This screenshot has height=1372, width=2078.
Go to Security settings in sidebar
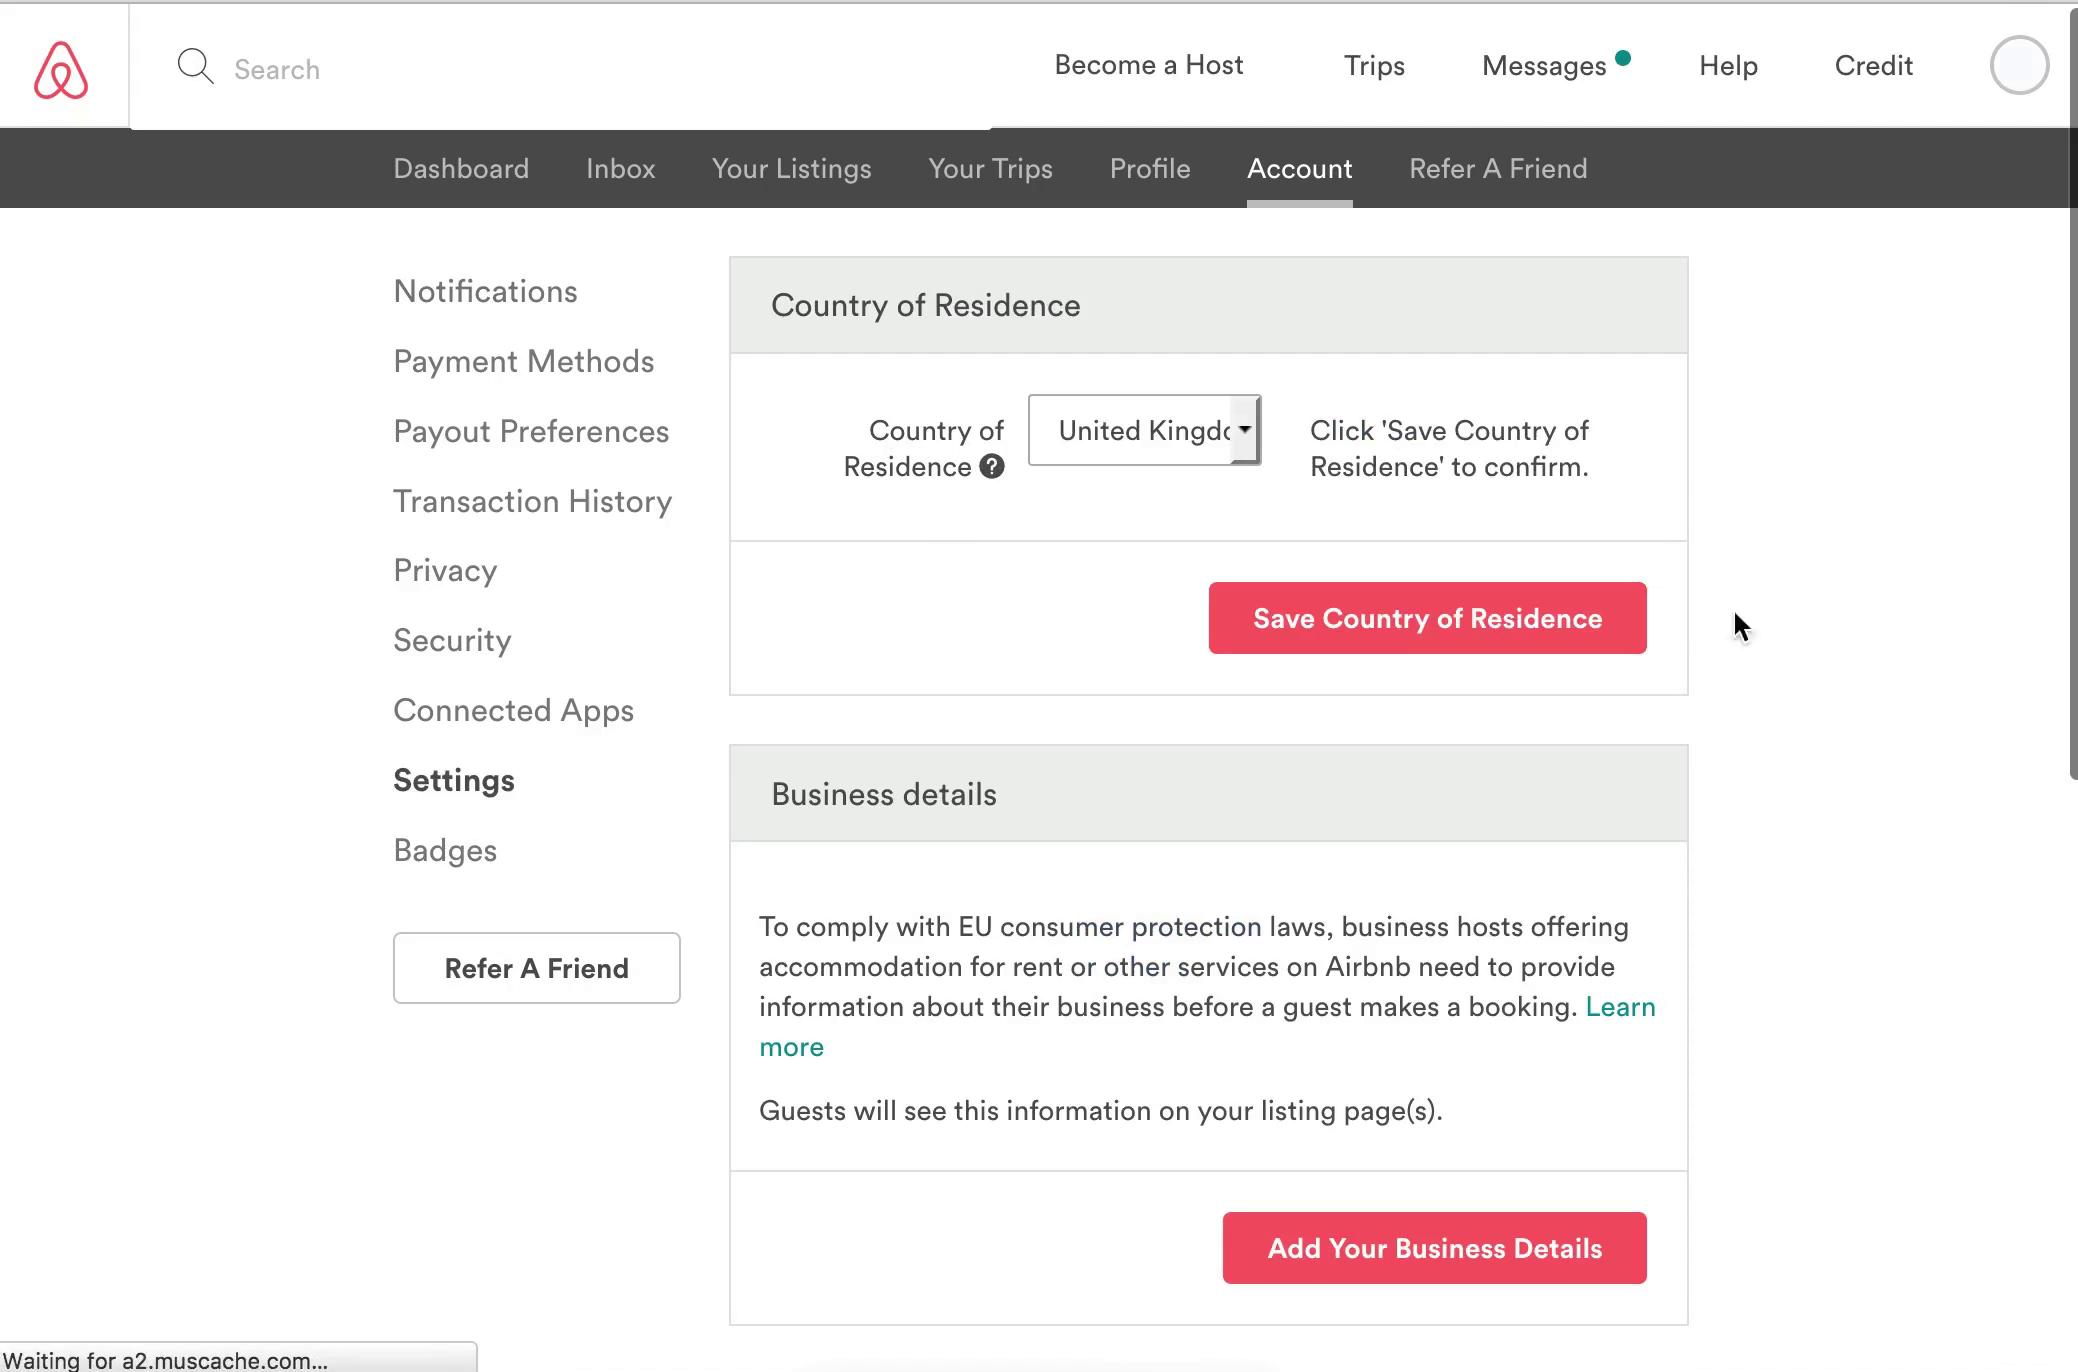(x=452, y=640)
